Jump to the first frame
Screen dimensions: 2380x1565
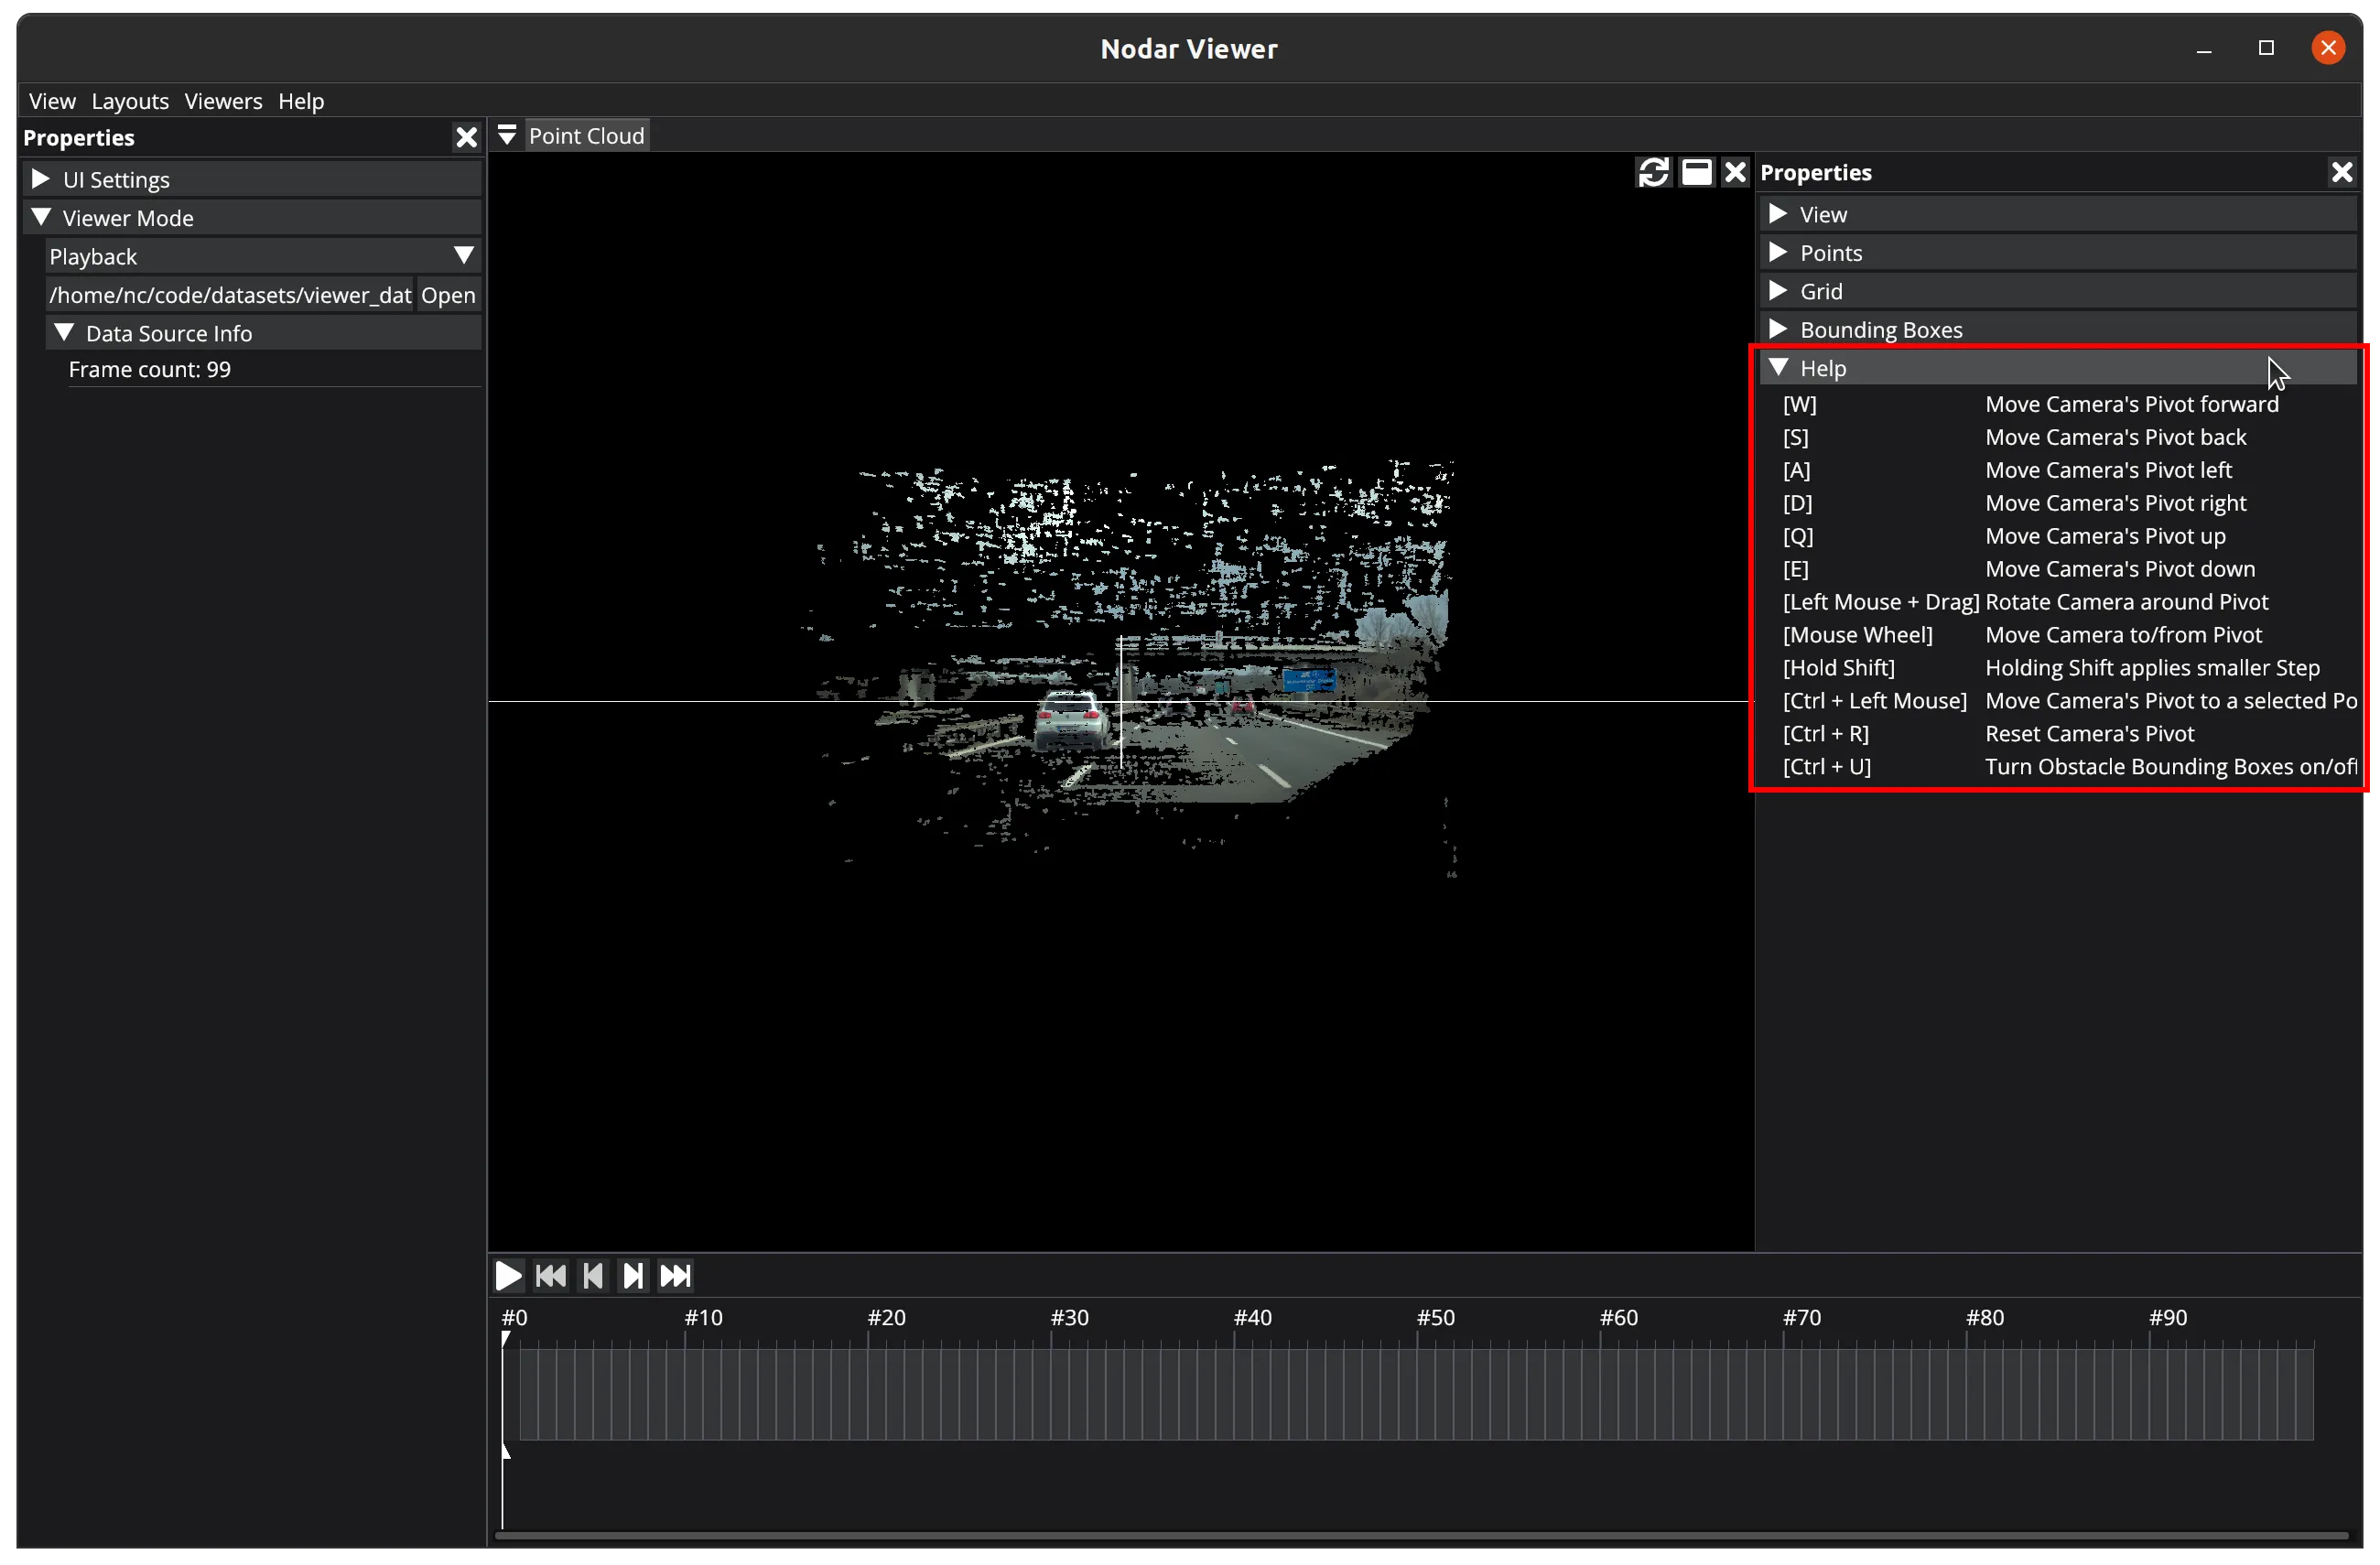click(550, 1275)
